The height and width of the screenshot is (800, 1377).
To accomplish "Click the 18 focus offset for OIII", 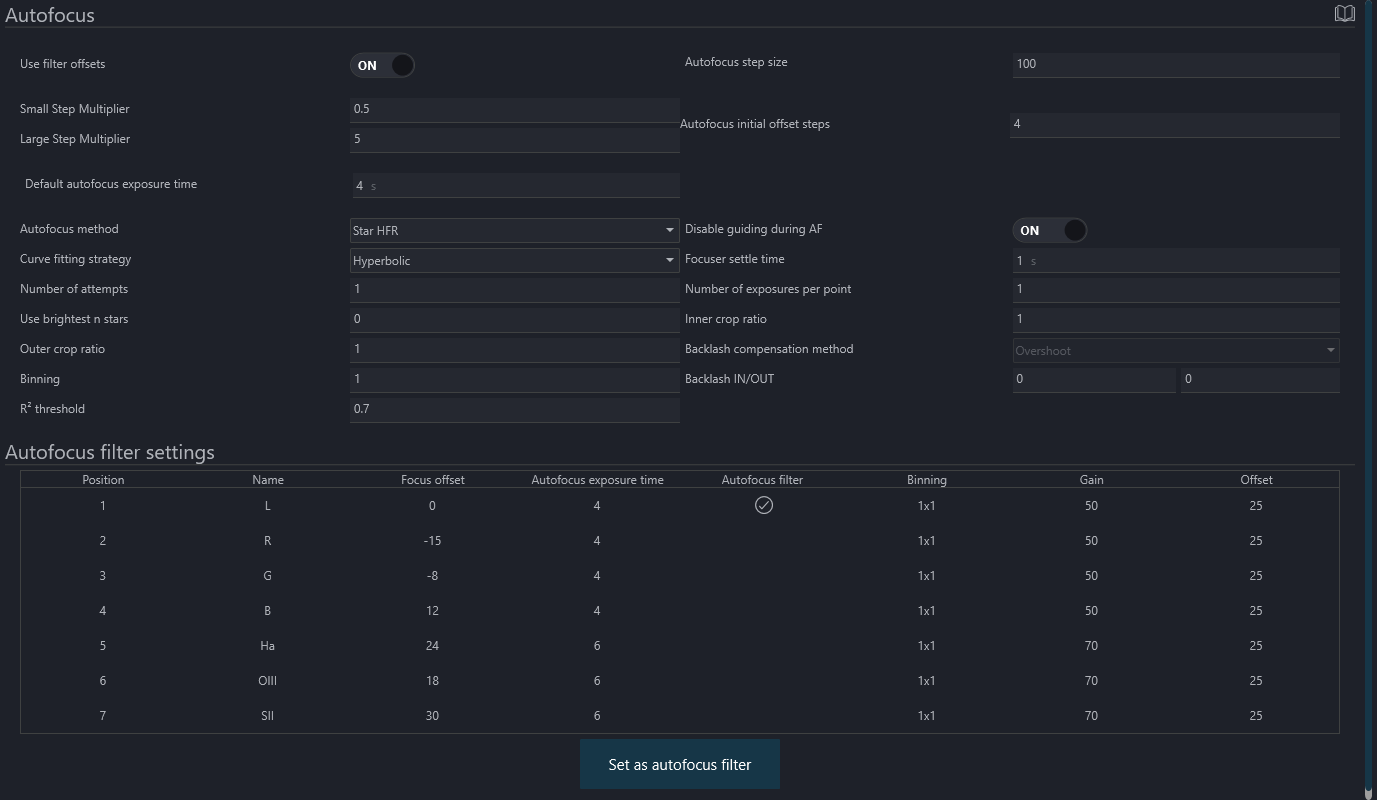I will 432,681.
